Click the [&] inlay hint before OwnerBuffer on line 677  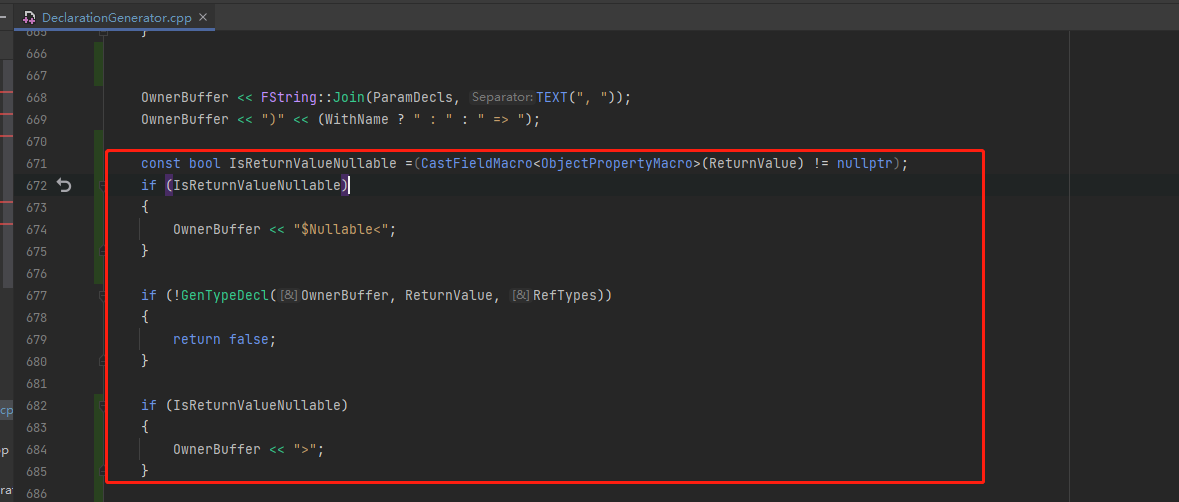289,296
